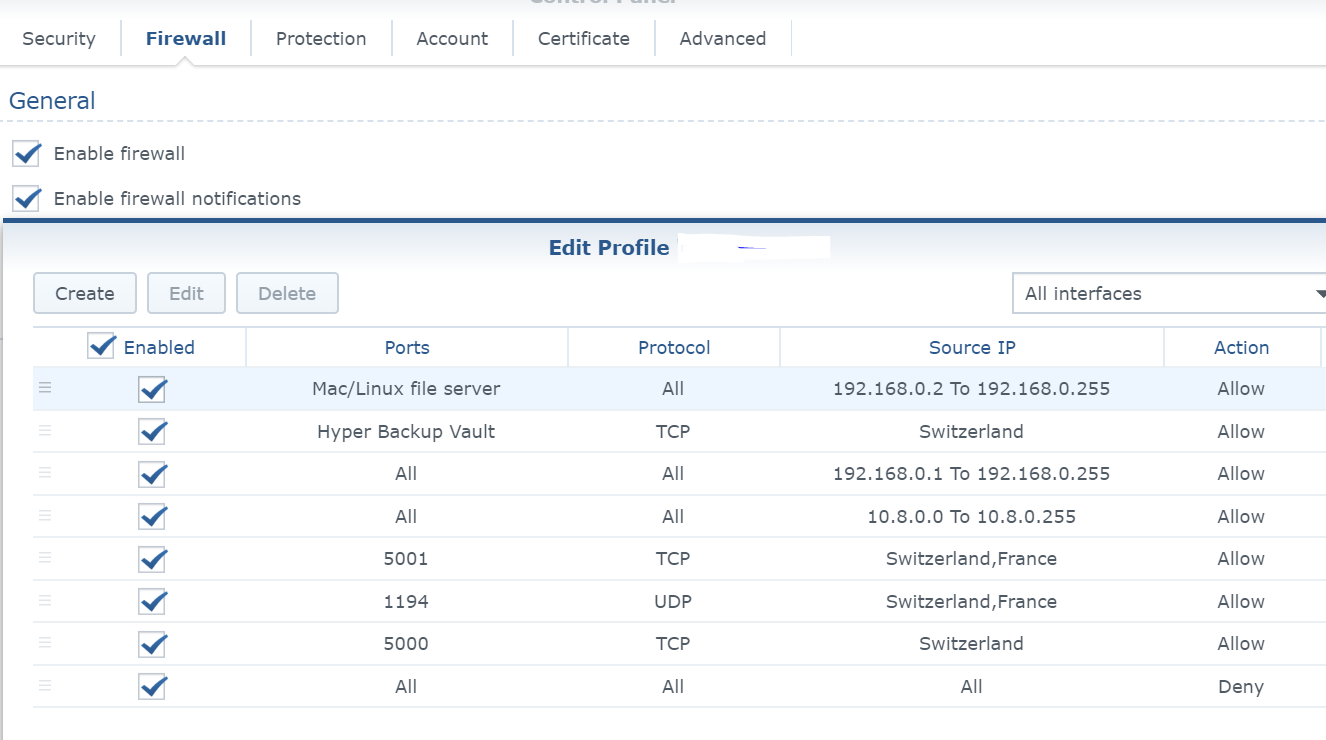1326x740 pixels.
Task: Go to the Security tab
Action: 59,39
